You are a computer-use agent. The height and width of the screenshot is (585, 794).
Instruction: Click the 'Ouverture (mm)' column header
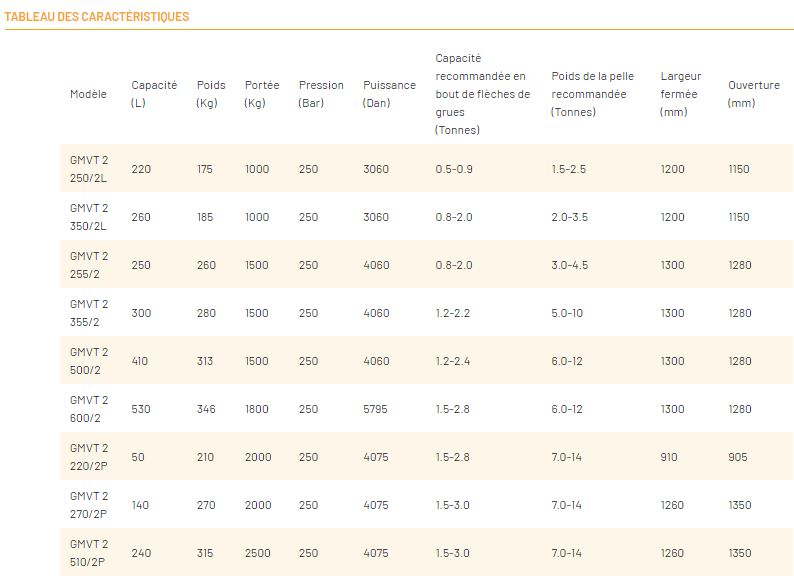click(754, 94)
